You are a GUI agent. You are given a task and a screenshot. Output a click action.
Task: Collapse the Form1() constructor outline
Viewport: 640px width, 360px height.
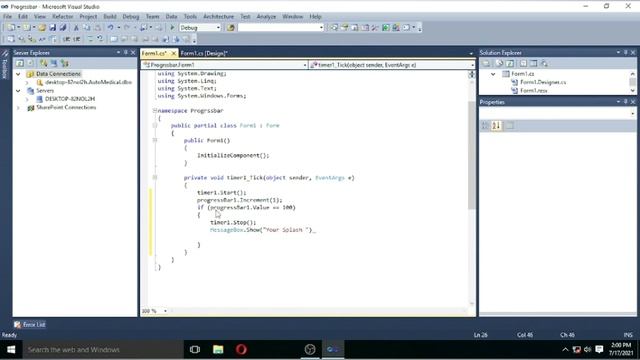(155, 140)
